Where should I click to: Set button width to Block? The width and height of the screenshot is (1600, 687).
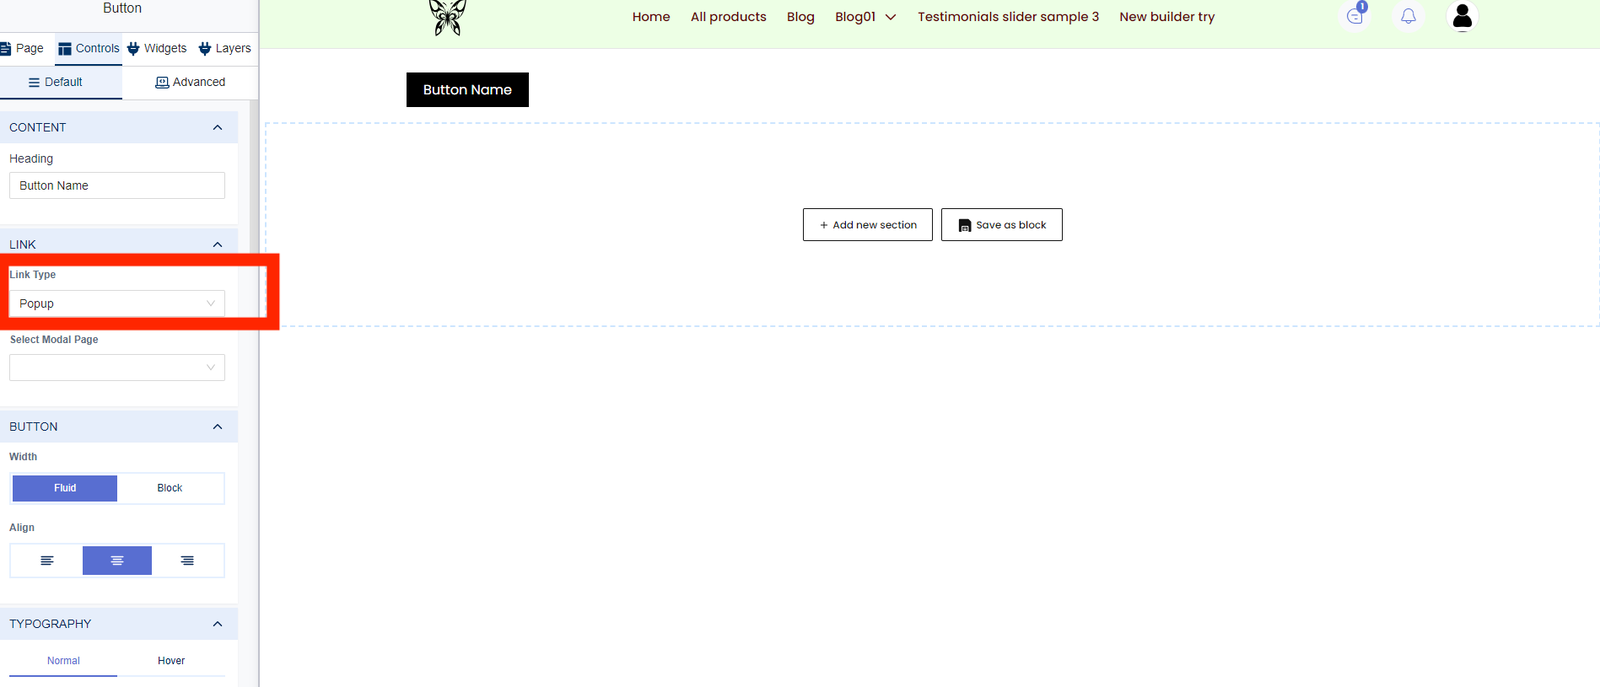(x=170, y=488)
